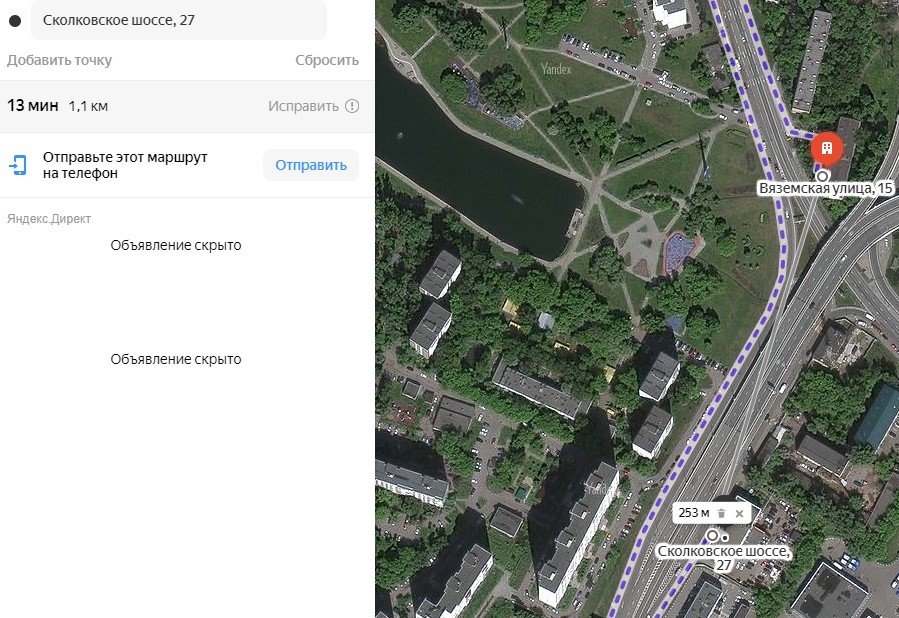This screenshot has height=618, width=899.
Task: Click the Вяземская улица, 15 map label
Action: click(826, 188)
